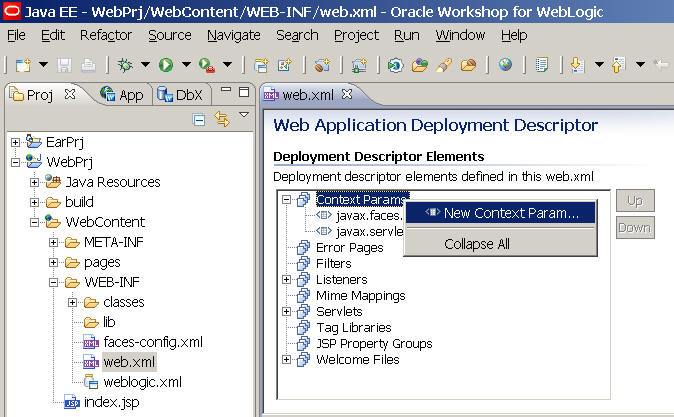Expand the classes folder node
The image size is (674, 417).
tap(72, 303)
